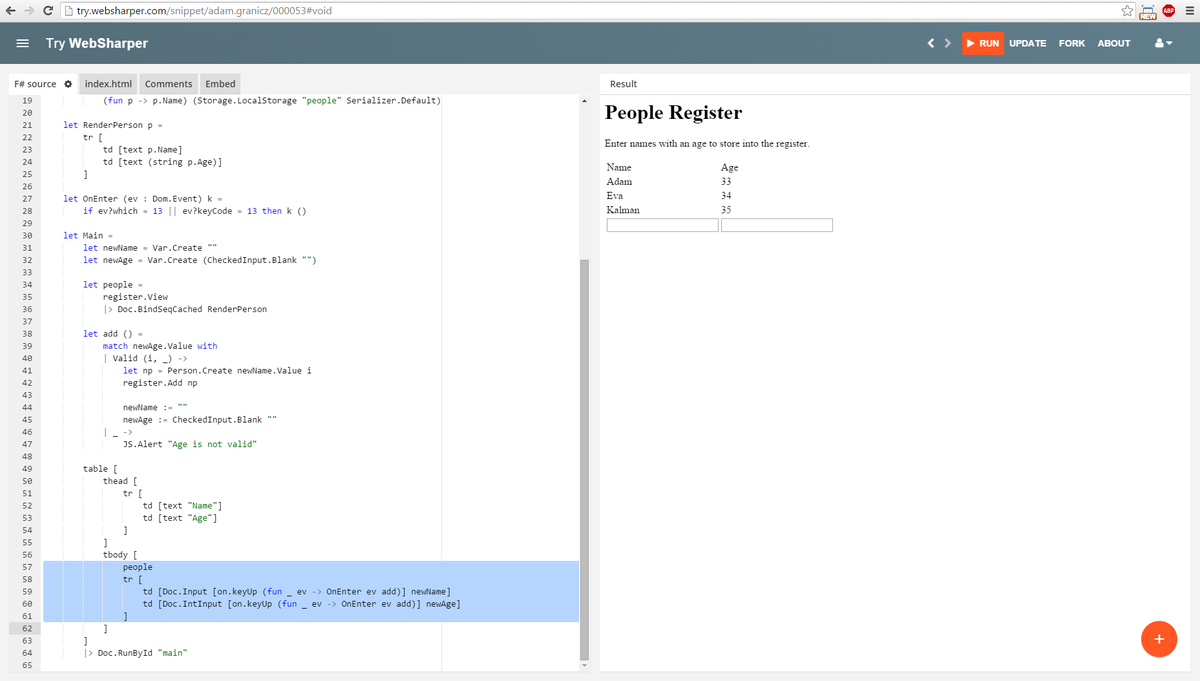Click the age value '35'
Viewport: 1200px width, 681px height.
(726, 210)
